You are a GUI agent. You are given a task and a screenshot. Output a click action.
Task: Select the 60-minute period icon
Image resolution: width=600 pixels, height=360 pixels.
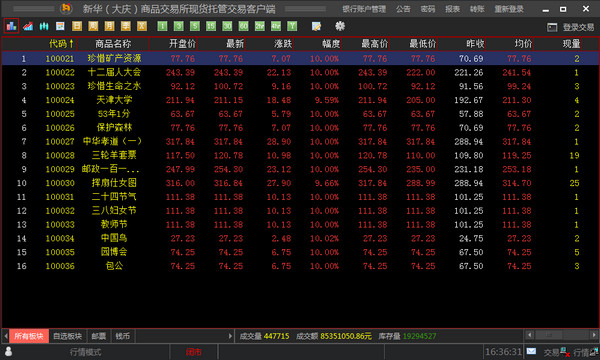(x=243, y=26)
